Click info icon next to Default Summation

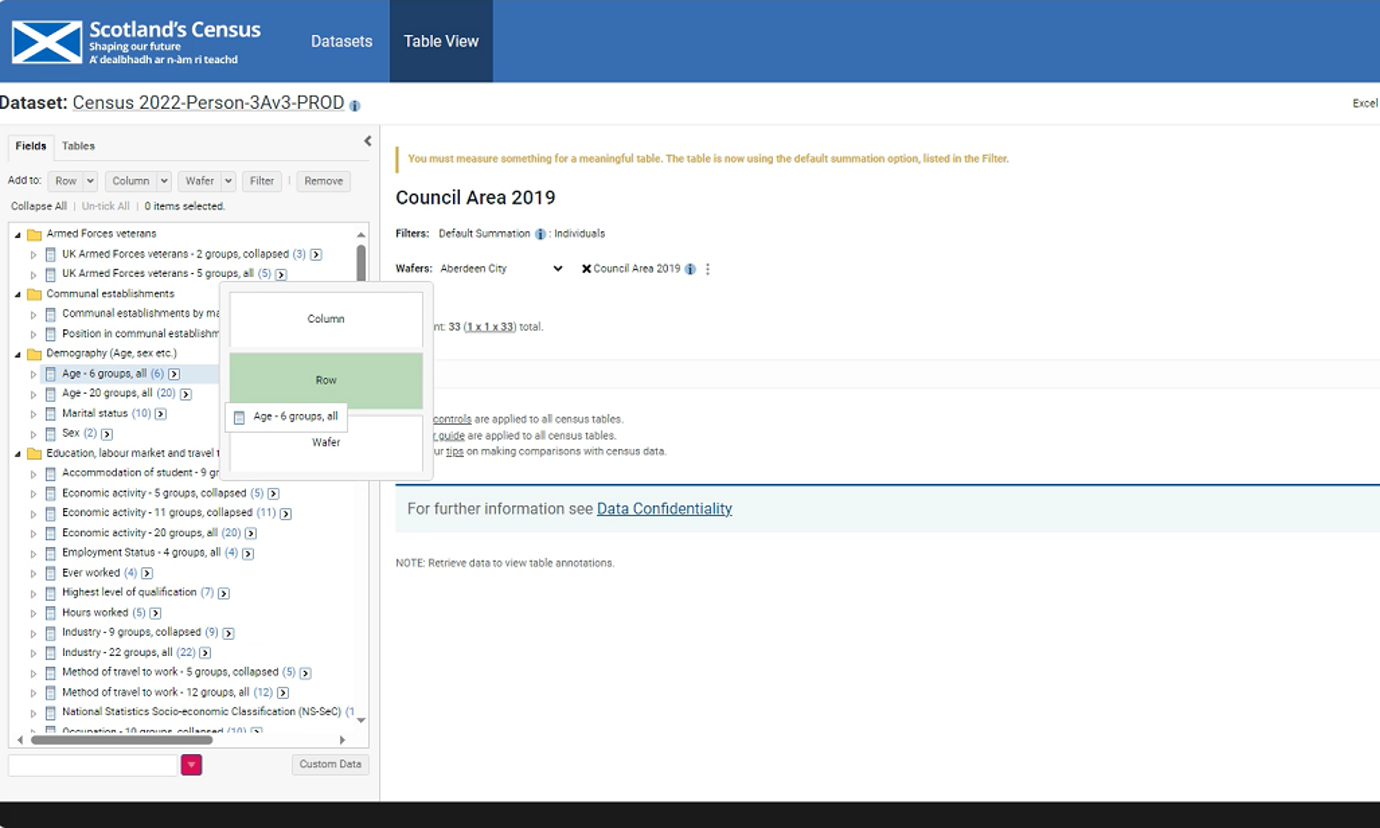pos(540,234)
